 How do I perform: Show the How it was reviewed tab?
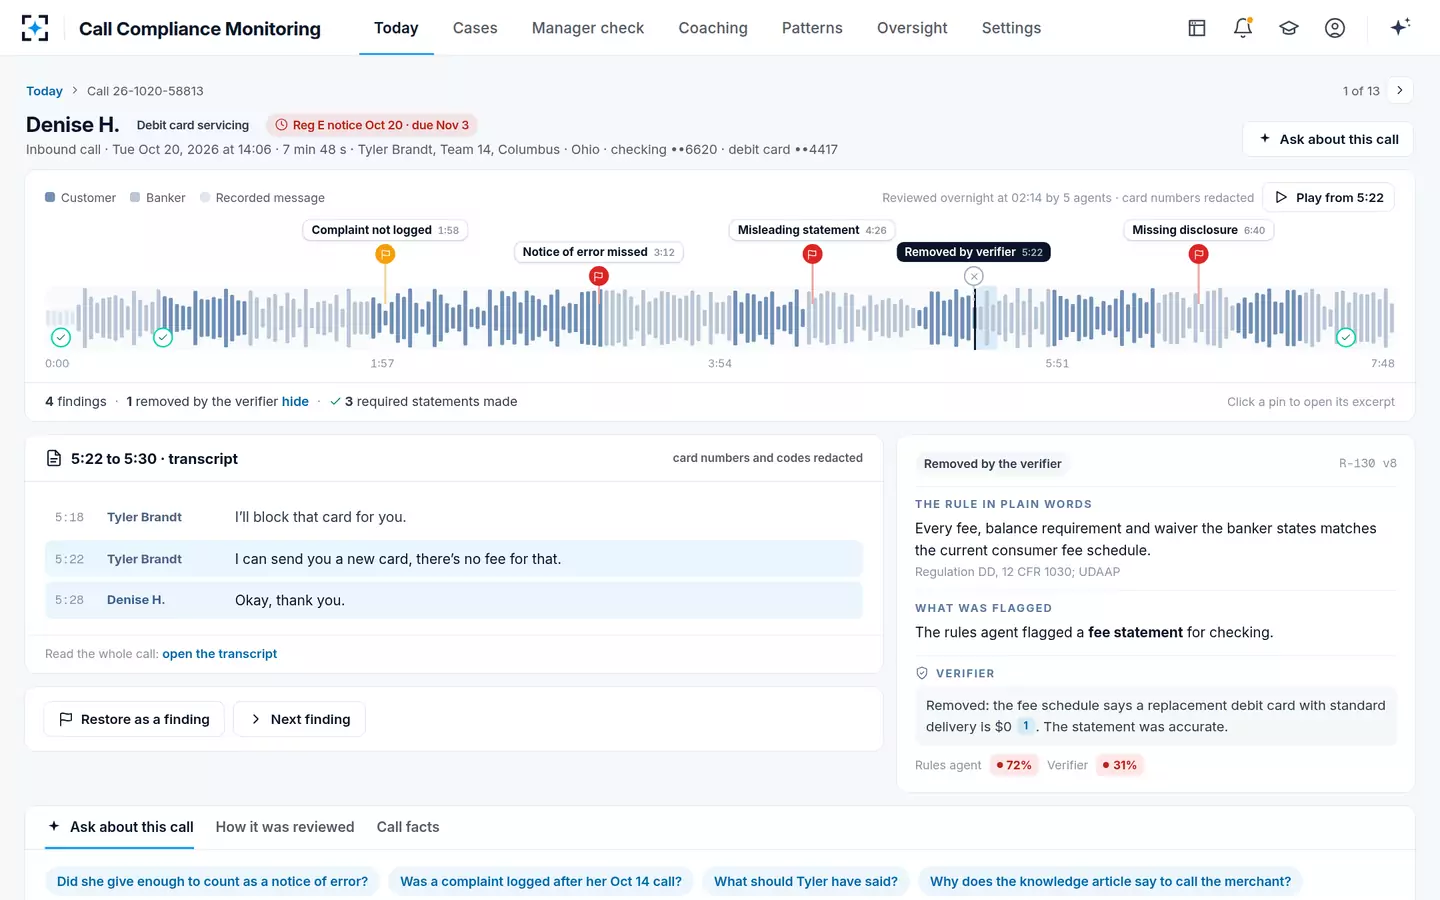pyautogui.click(x=285, y=827)
